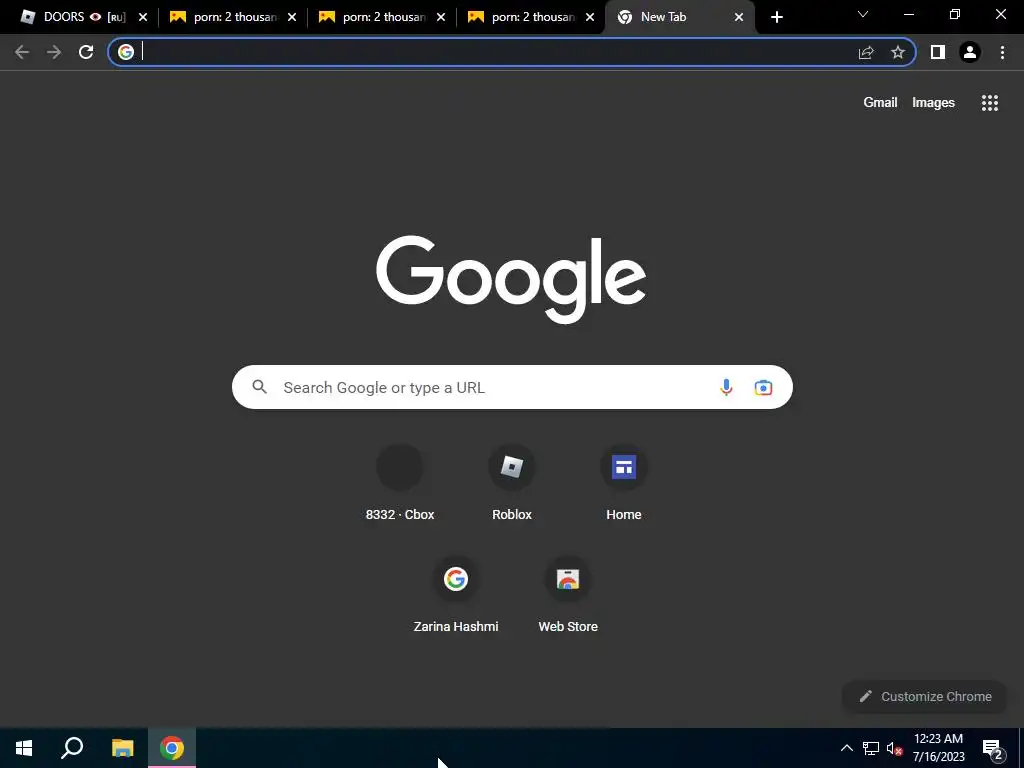Click the Google icon in address bar
The height and width of the screenshot is (768, 1024).
coord(126,52)
